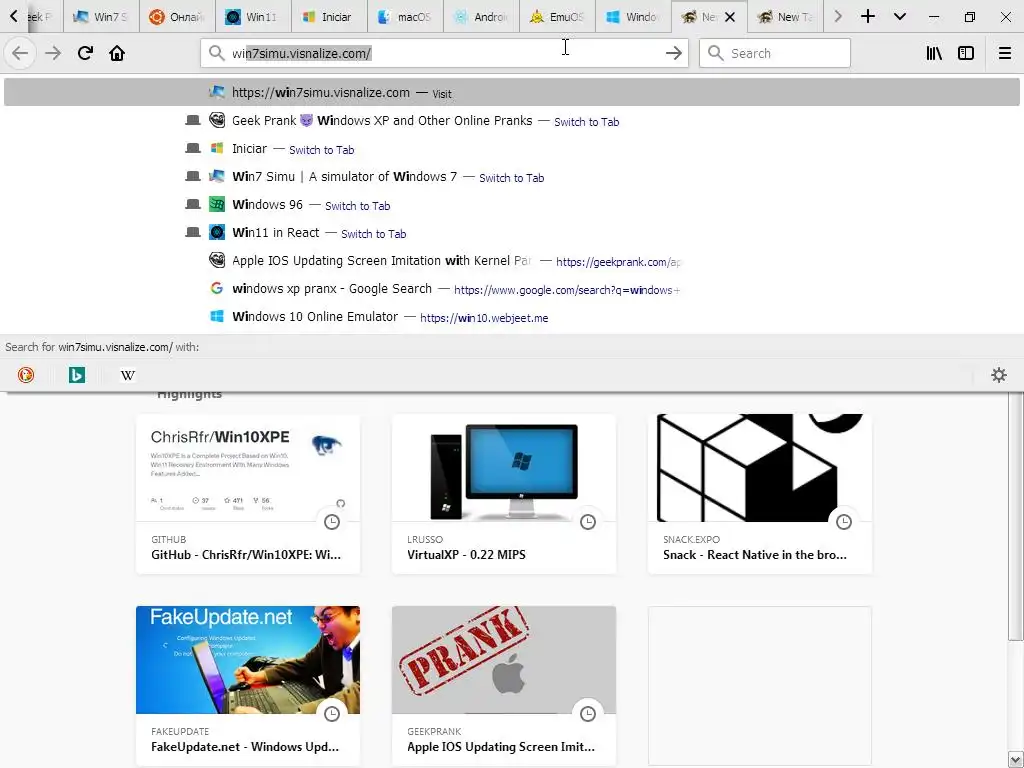1024x768 pixels.
Task: Show the list all tabs dropdown
Action: (900, 16)
